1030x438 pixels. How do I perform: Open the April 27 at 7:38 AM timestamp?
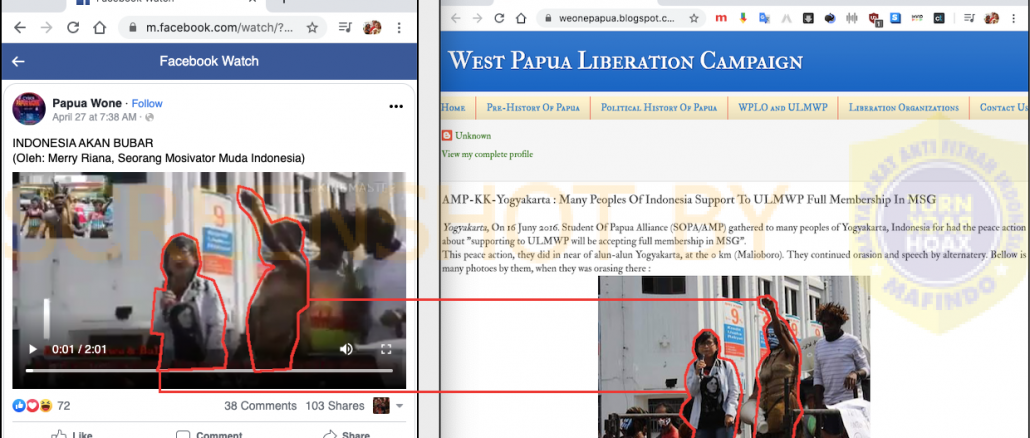(94, 117)
